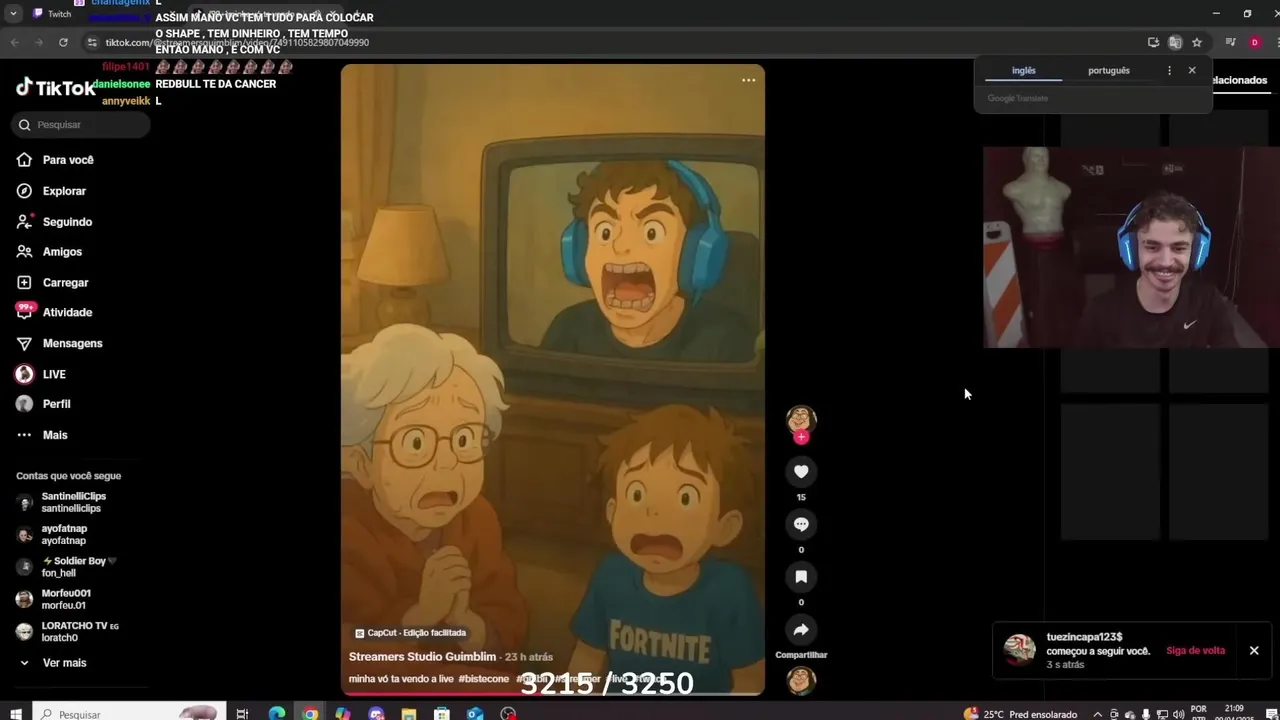Click the Siga de volta button

(1195, 651)
